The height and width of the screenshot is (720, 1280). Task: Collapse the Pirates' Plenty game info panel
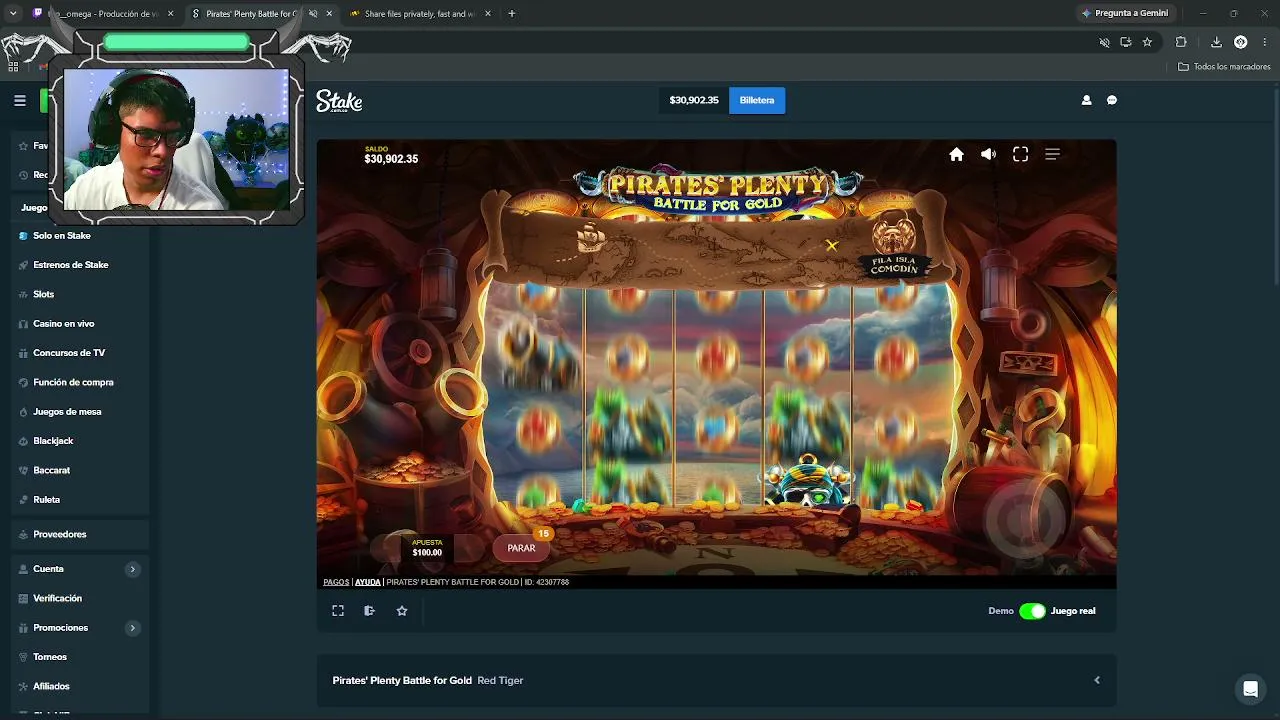coord(1097,680)
